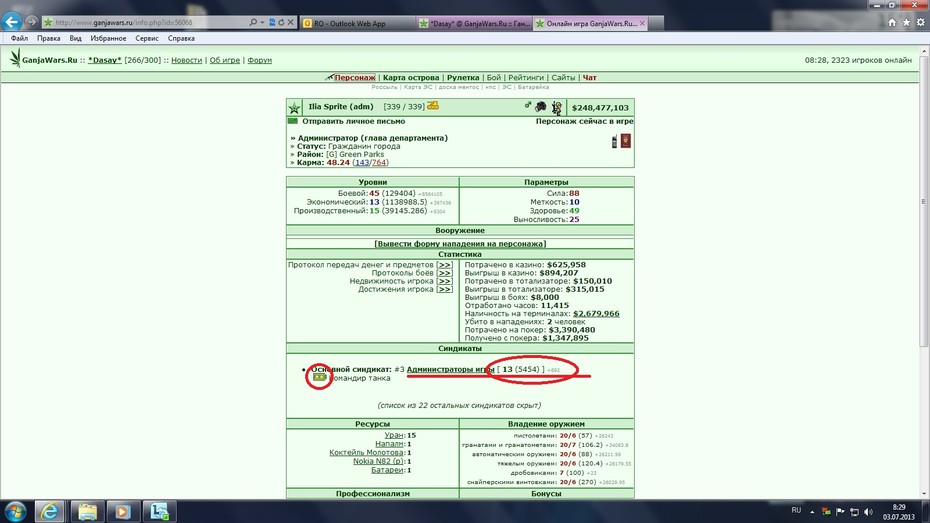
Task: Click the black helmet icon in profile header
Action: tap(540, 107)
